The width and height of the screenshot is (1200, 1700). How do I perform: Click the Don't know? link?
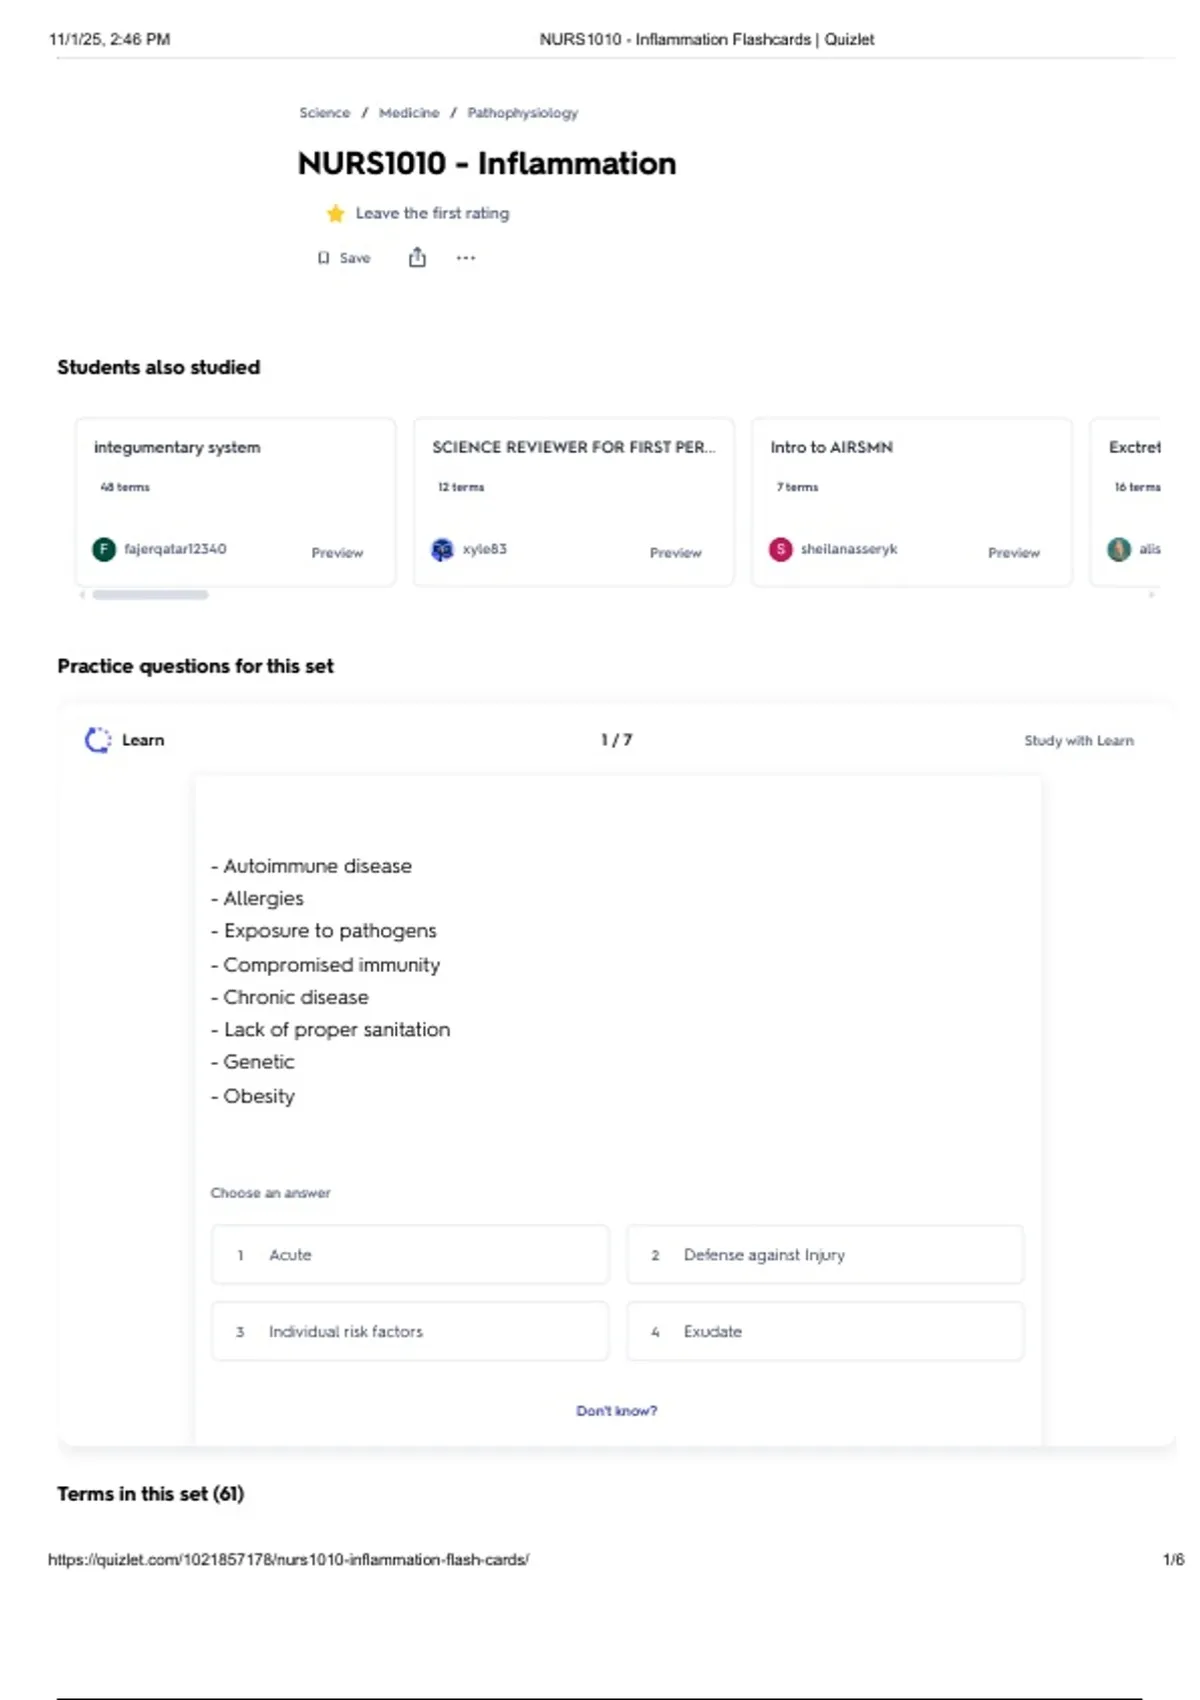point(616,1411)
